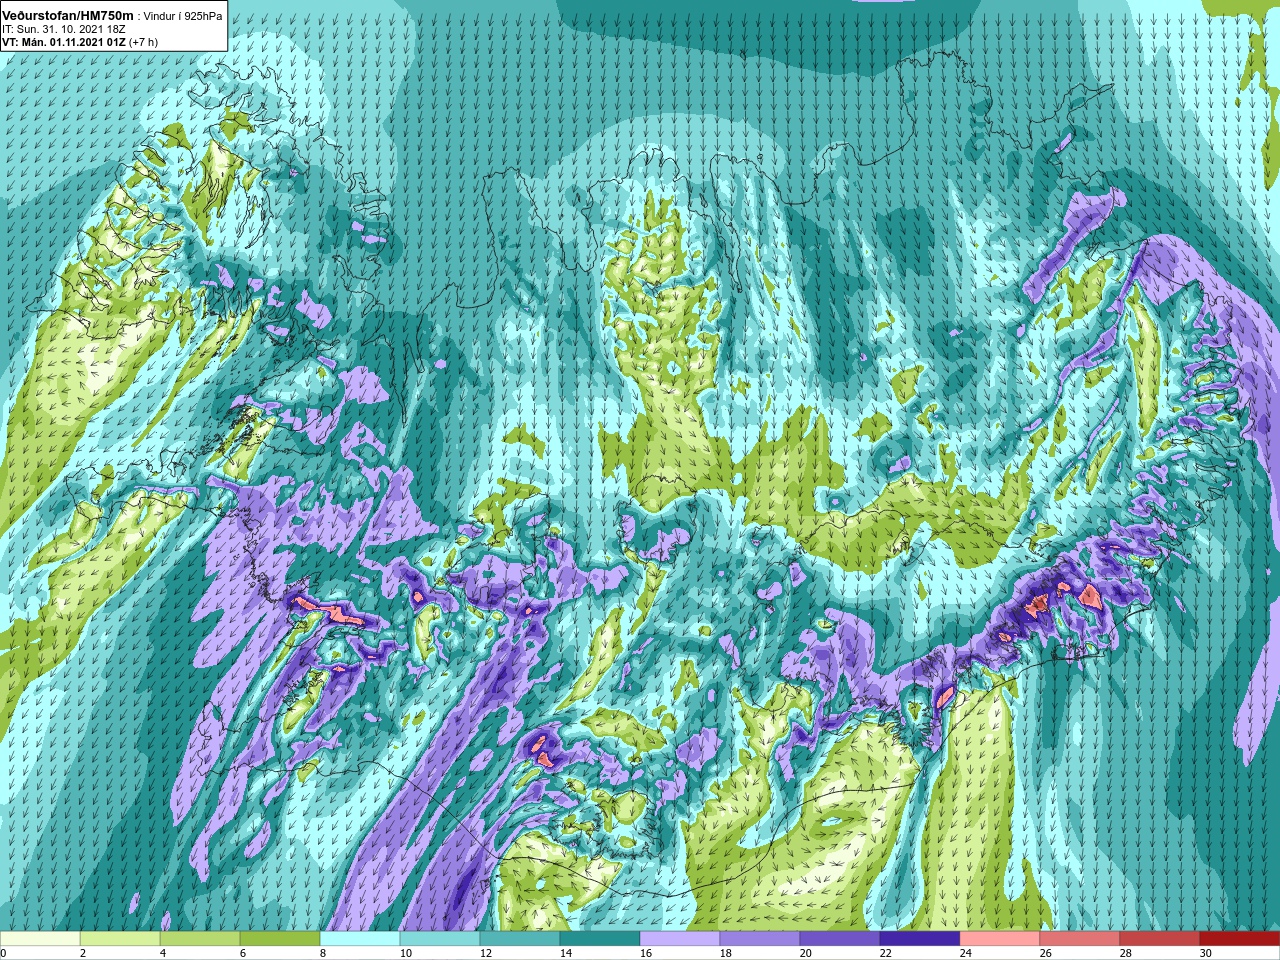Click the legend value '6'
1280x960 pixels.
point(243,953)
